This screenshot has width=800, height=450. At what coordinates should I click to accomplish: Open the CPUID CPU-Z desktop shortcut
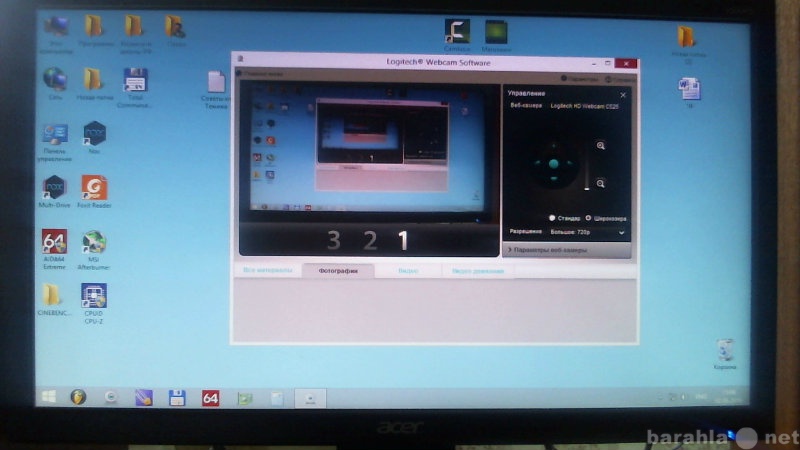93,304
